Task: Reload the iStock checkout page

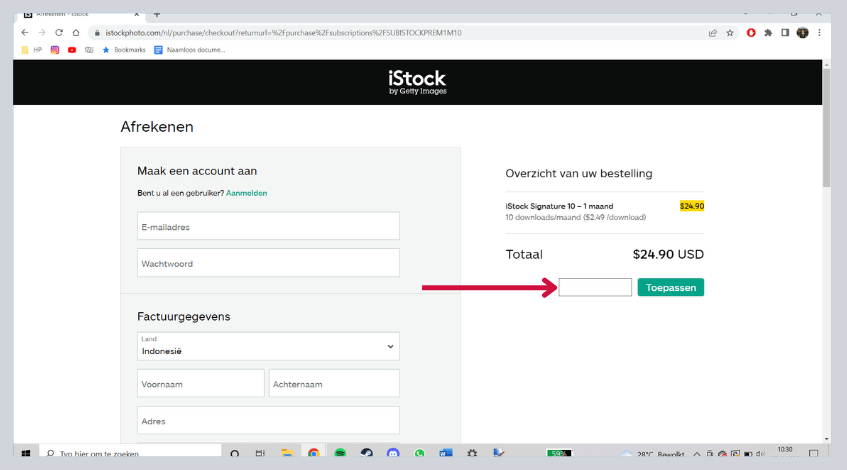Action: [59, 33]
